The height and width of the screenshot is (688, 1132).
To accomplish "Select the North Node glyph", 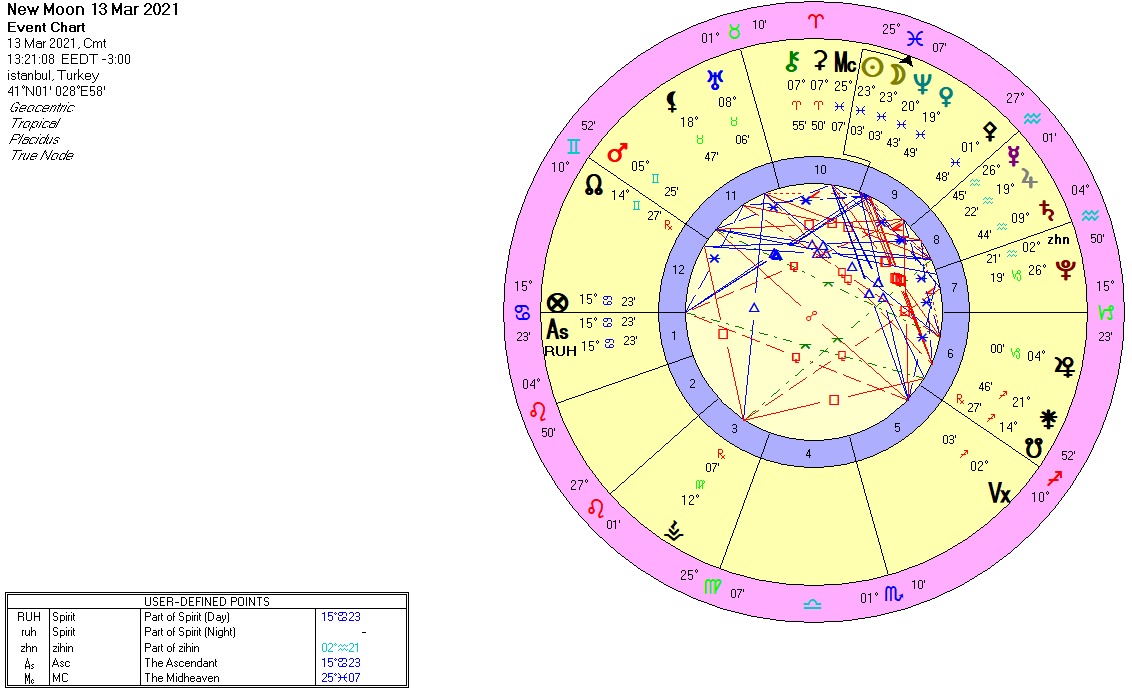I will 594,185.
